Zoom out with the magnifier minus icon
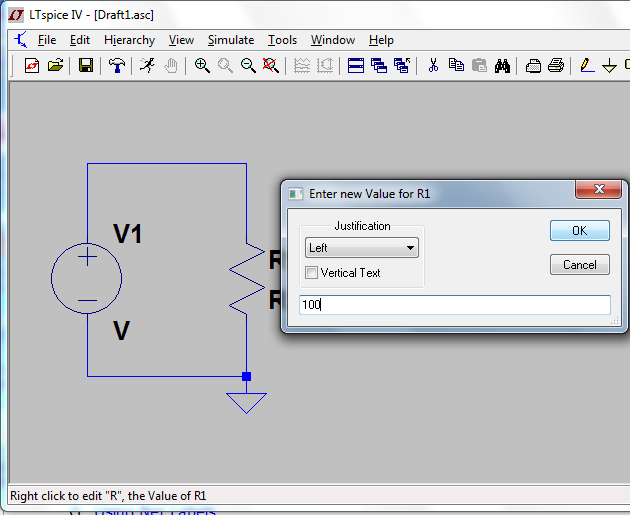This screenshot has height=515, width=630. (x=248, y=65)
